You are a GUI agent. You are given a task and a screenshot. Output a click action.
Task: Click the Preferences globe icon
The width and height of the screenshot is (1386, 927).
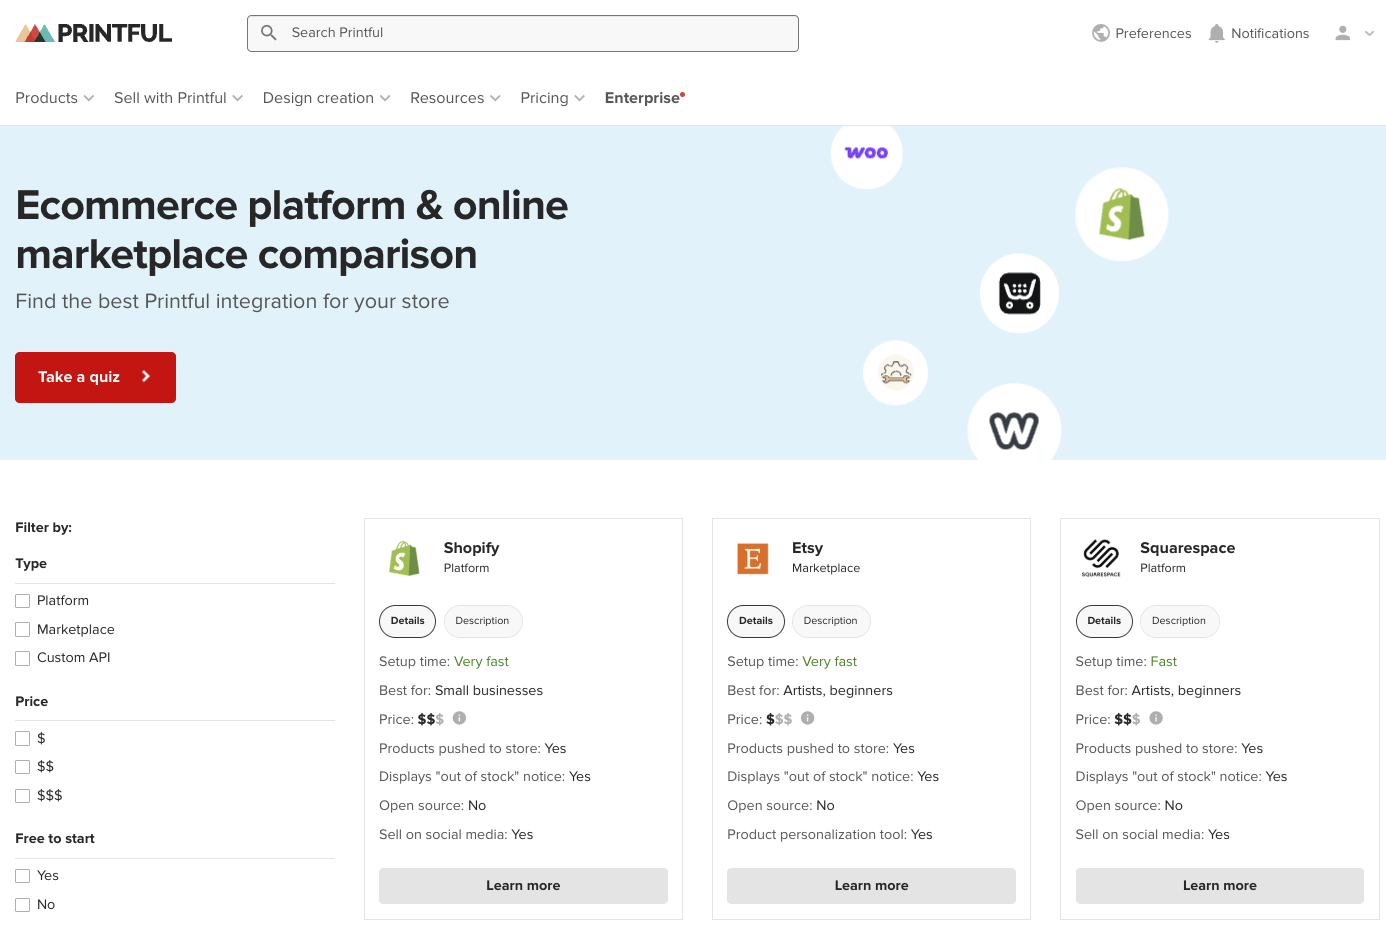[1101, 33]
